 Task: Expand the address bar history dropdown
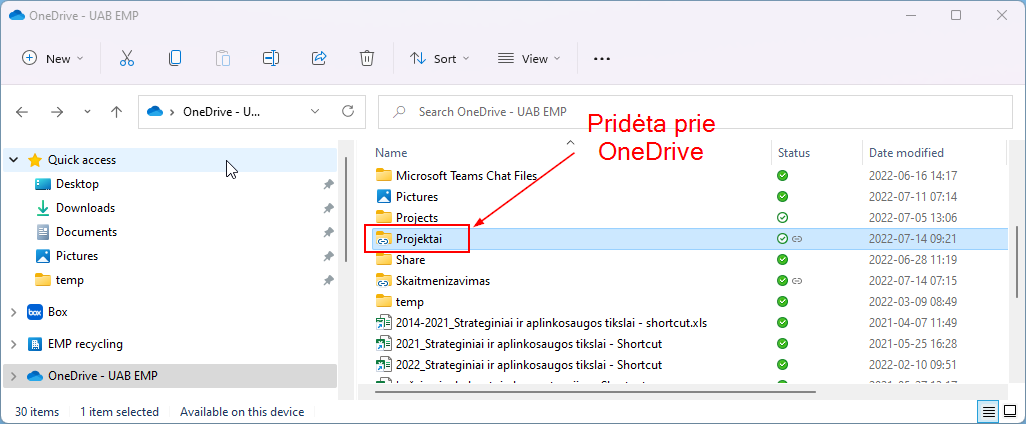[x=315, y=112]
